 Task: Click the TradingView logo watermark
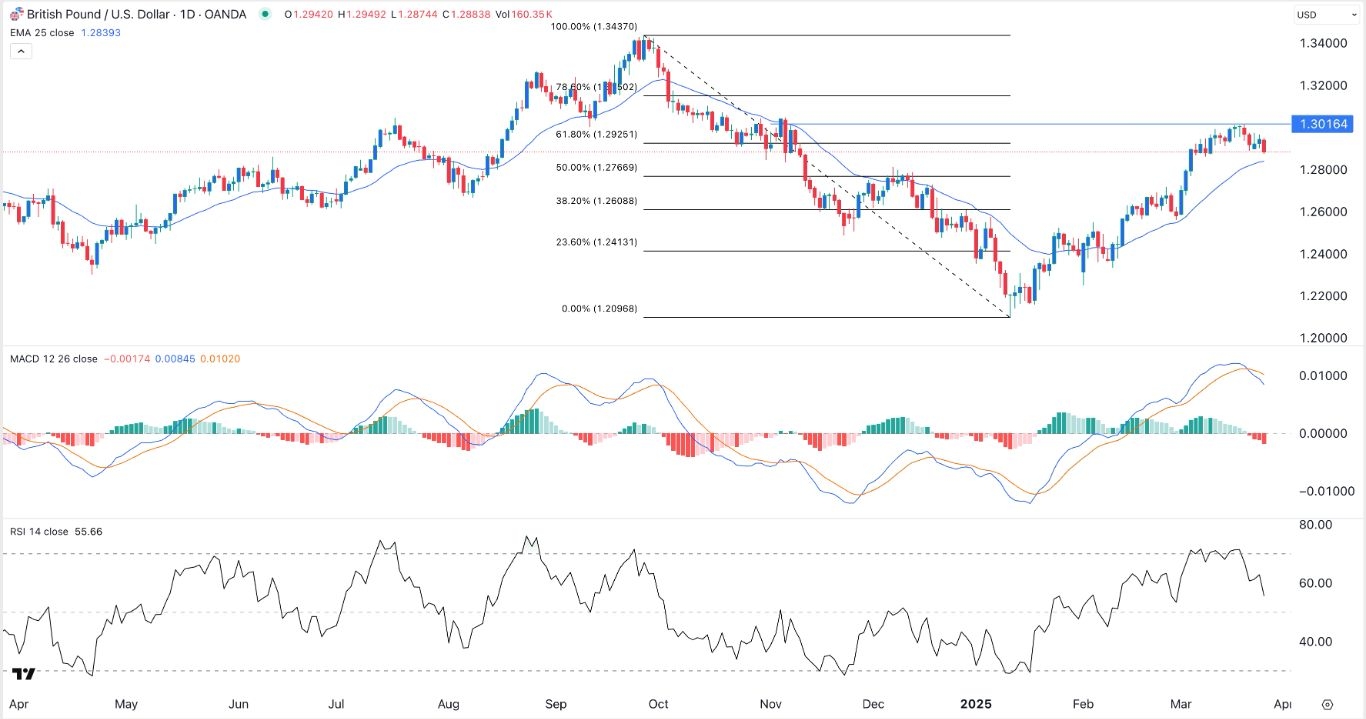pos(24,674)
